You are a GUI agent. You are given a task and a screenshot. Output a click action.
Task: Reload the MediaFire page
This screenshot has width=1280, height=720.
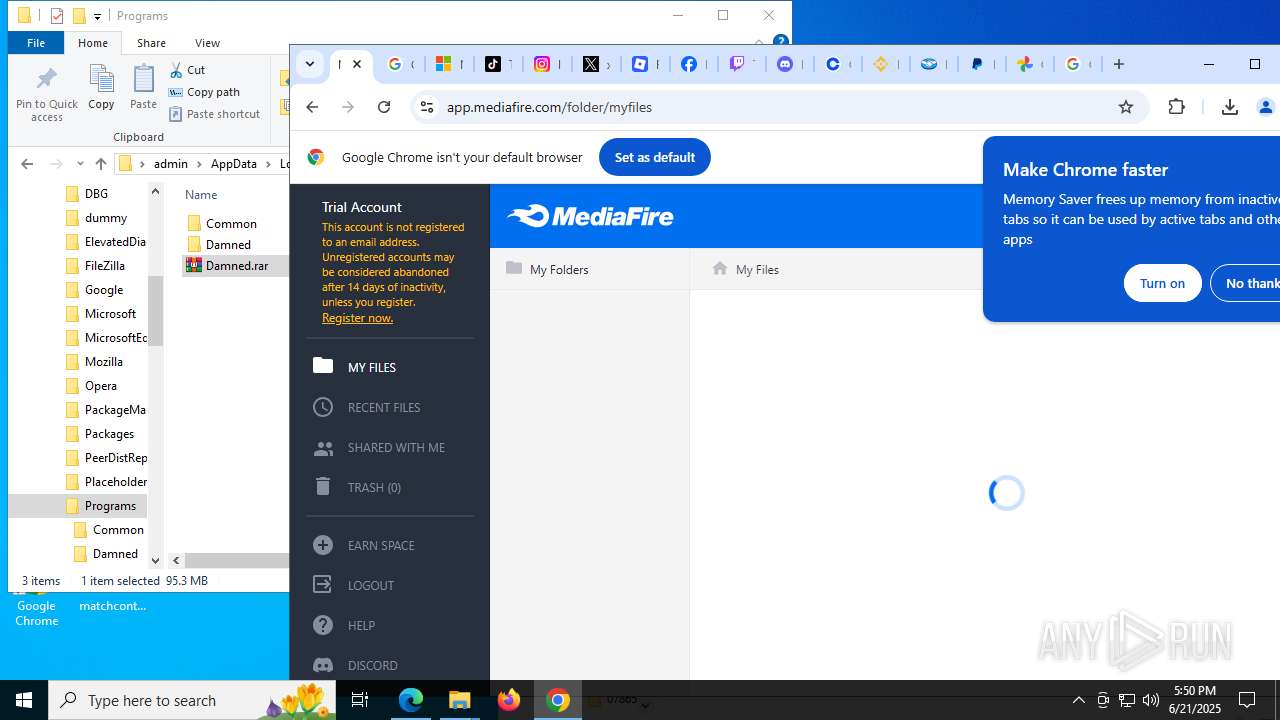pos(384,107)
